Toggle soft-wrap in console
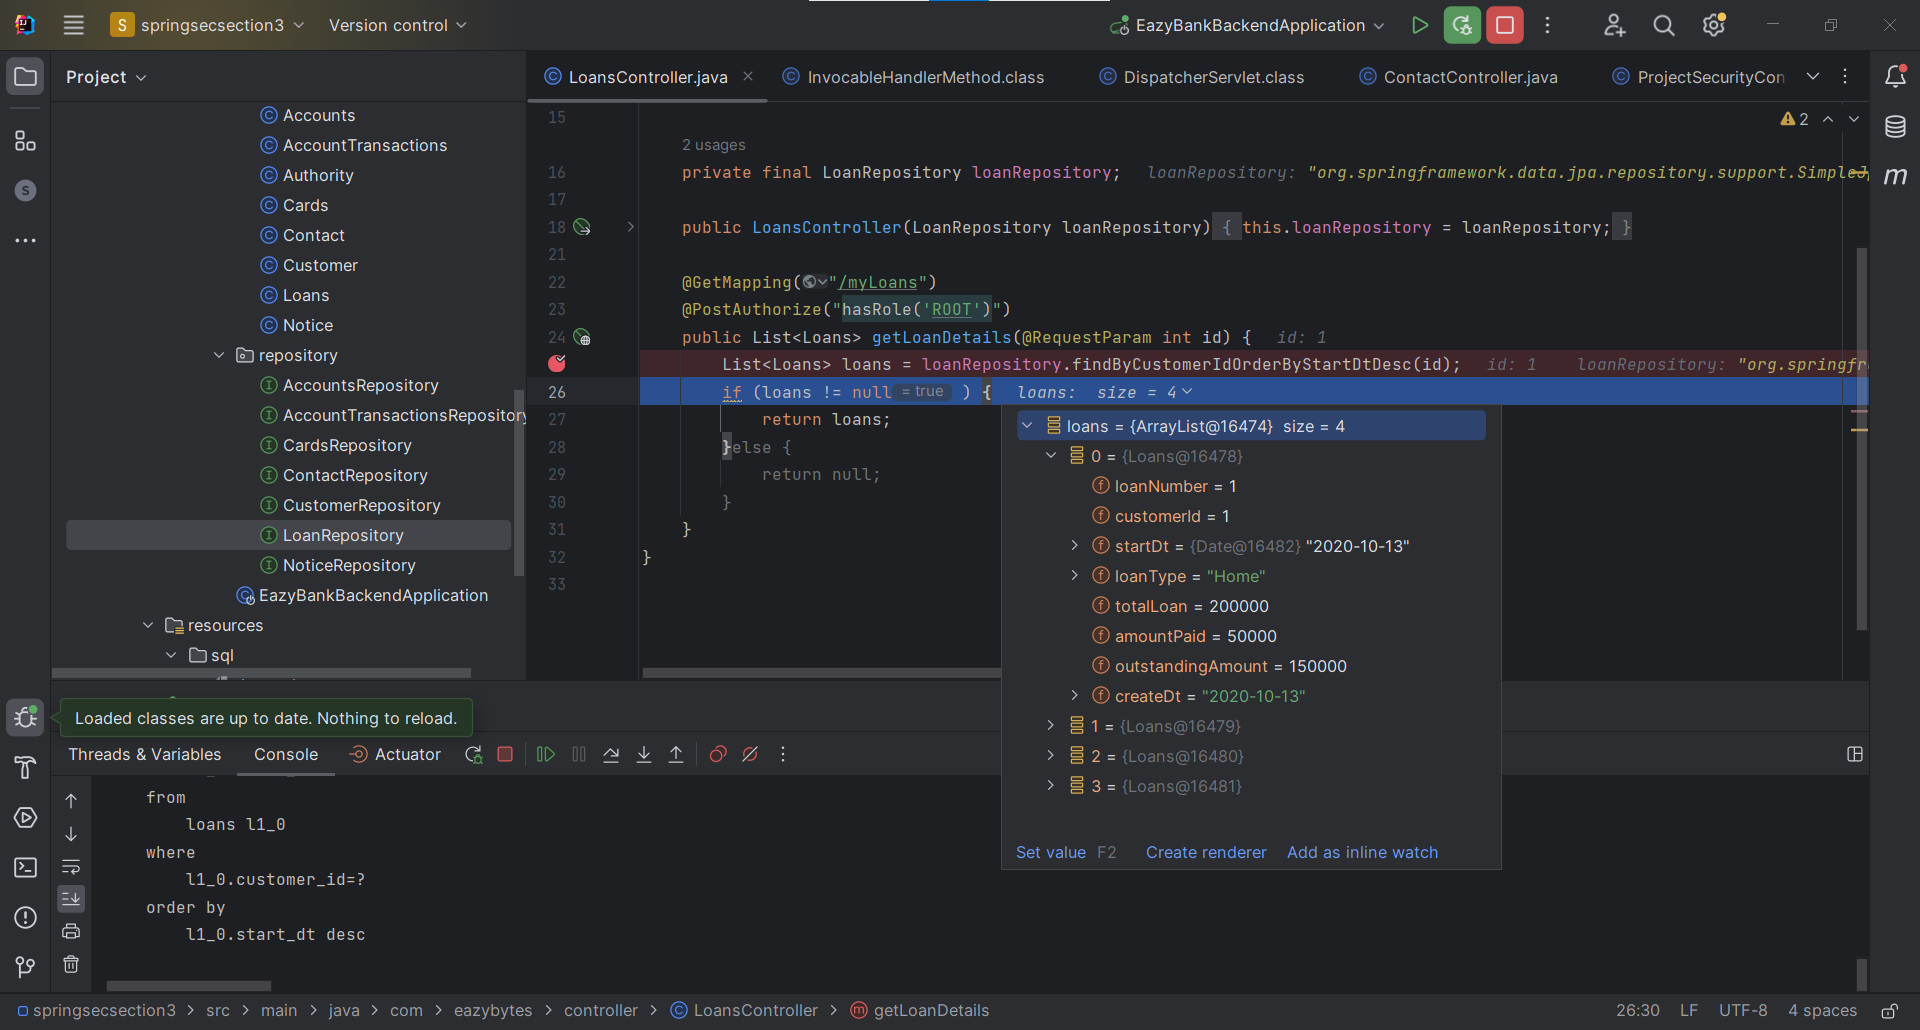The height and width of the screenshot is (1030, 1920). pos(71,866)
